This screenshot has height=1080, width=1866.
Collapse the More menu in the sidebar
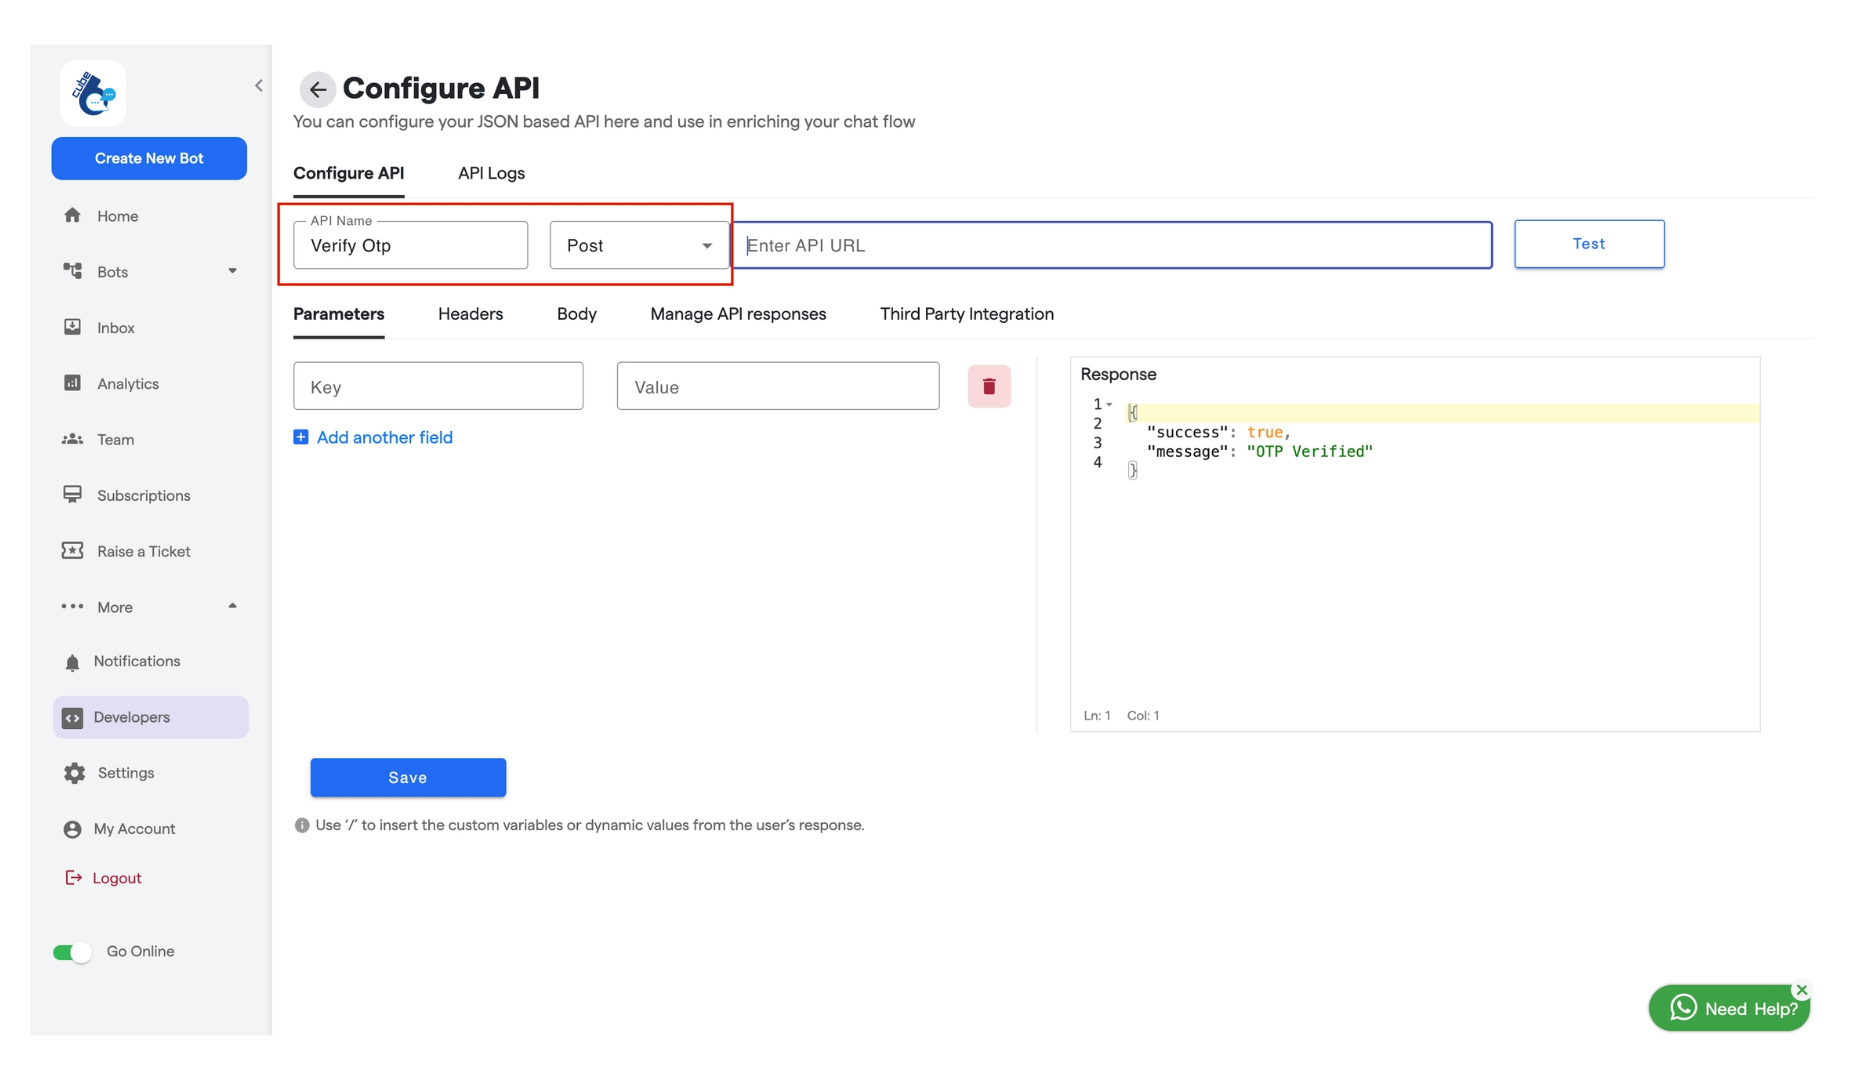point(233,606)
